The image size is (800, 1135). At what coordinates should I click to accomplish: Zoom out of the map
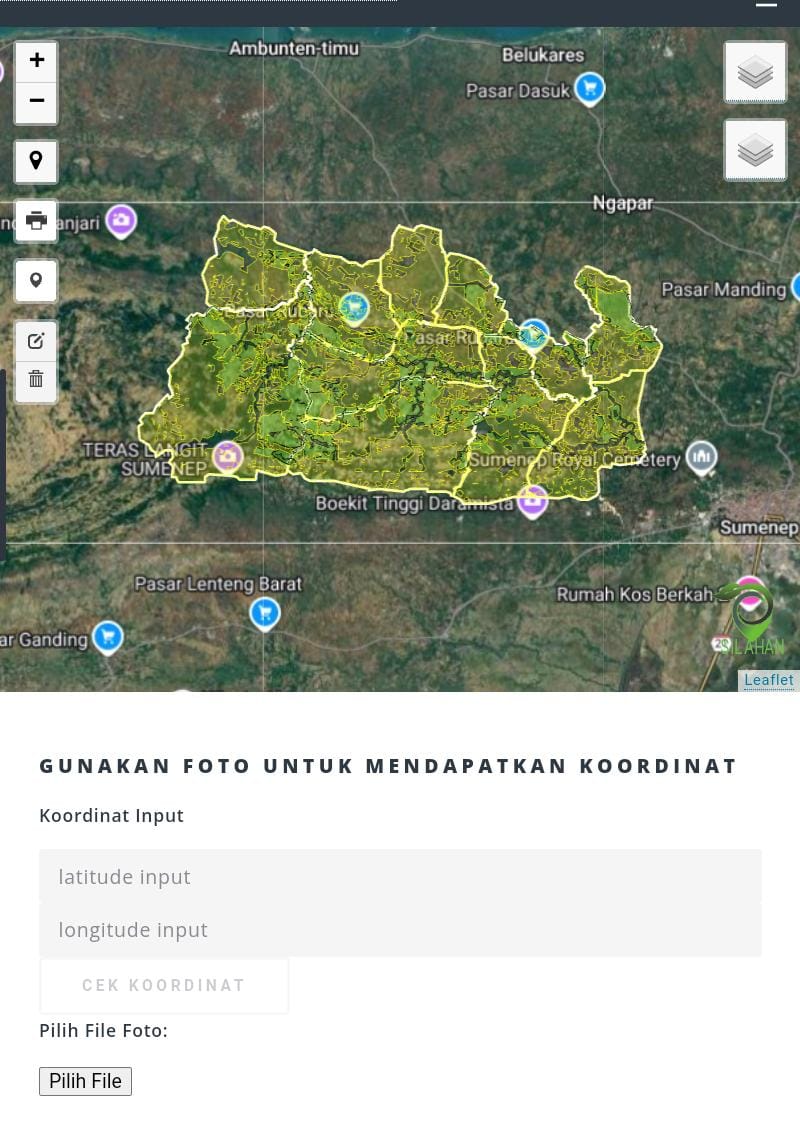(36, 102)
